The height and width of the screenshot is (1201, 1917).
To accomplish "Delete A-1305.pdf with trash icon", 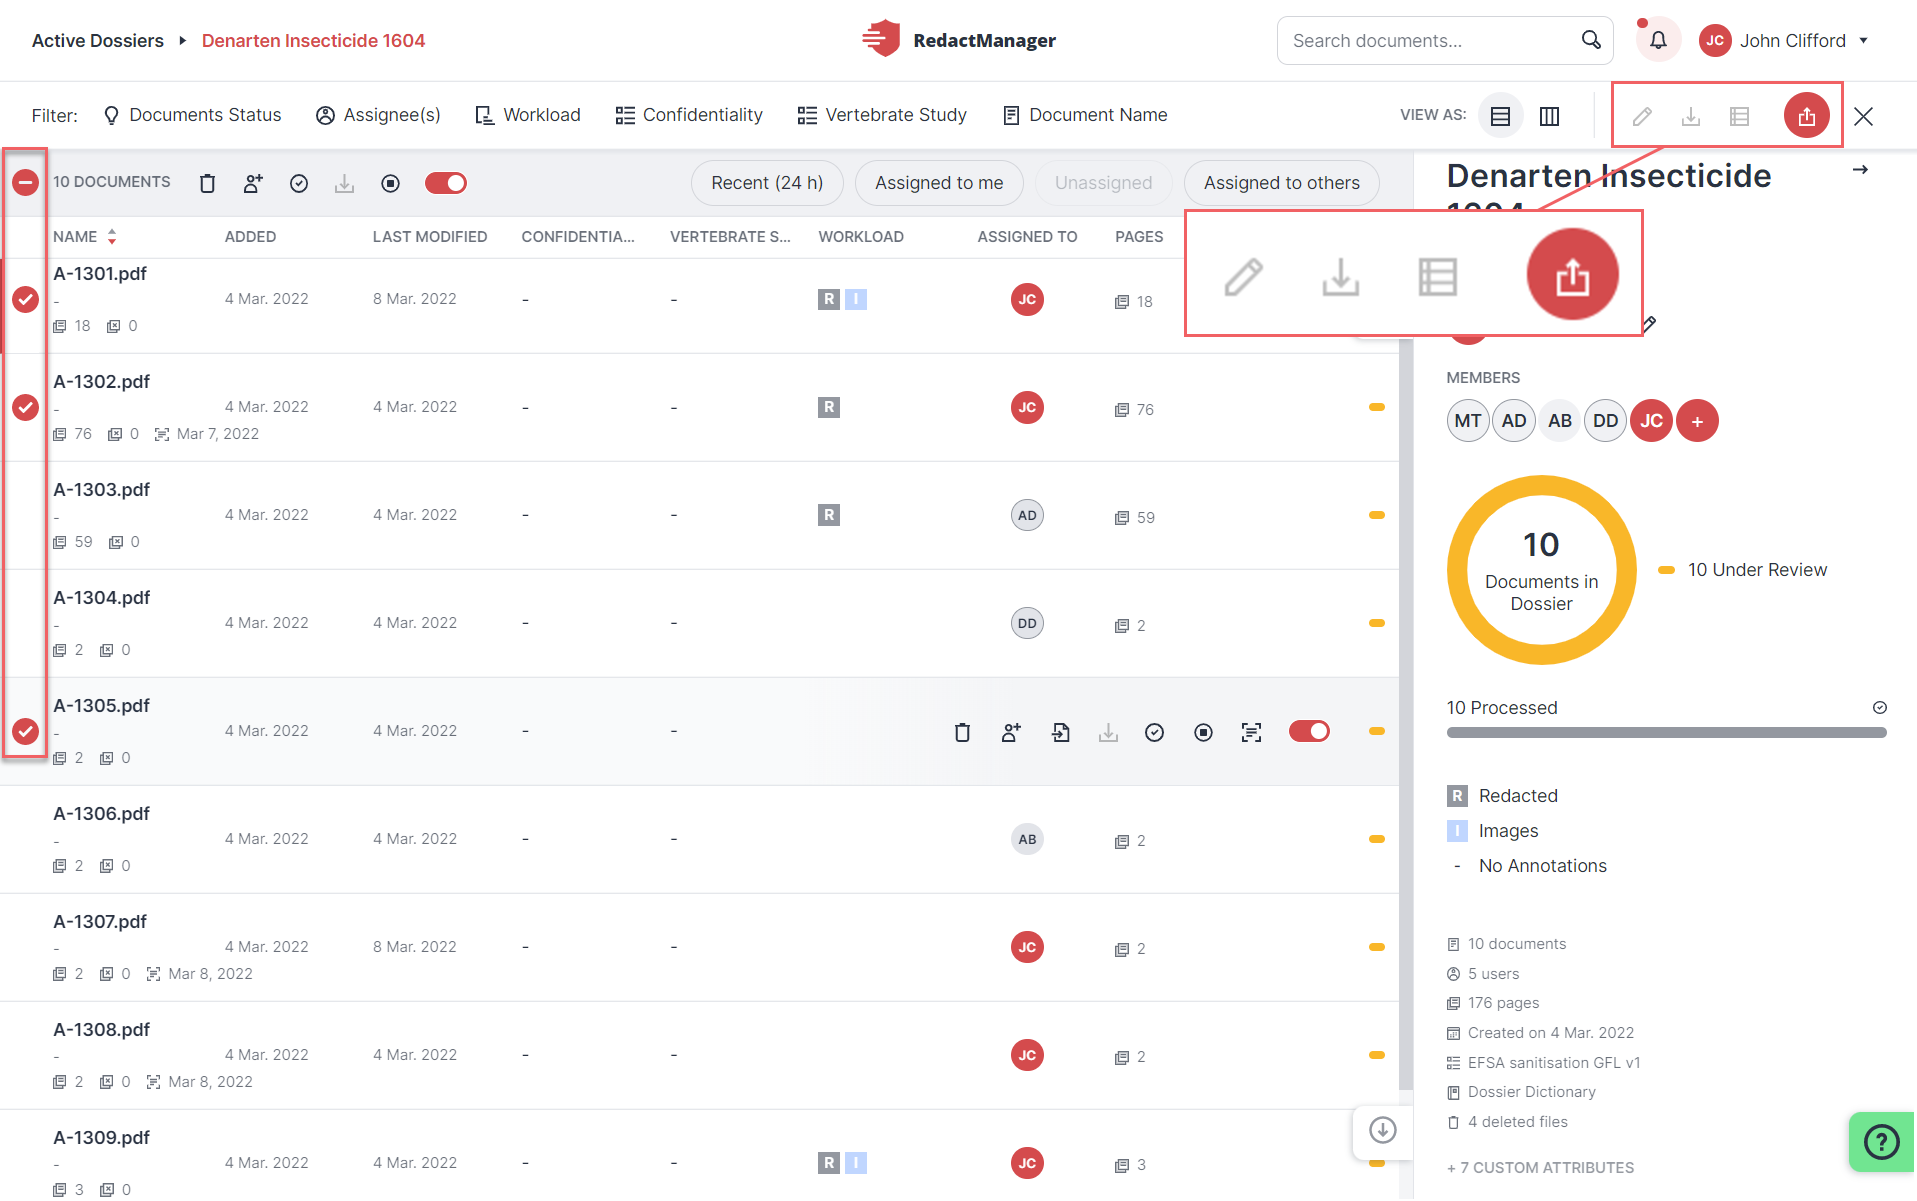I will [x=962, y=732].
